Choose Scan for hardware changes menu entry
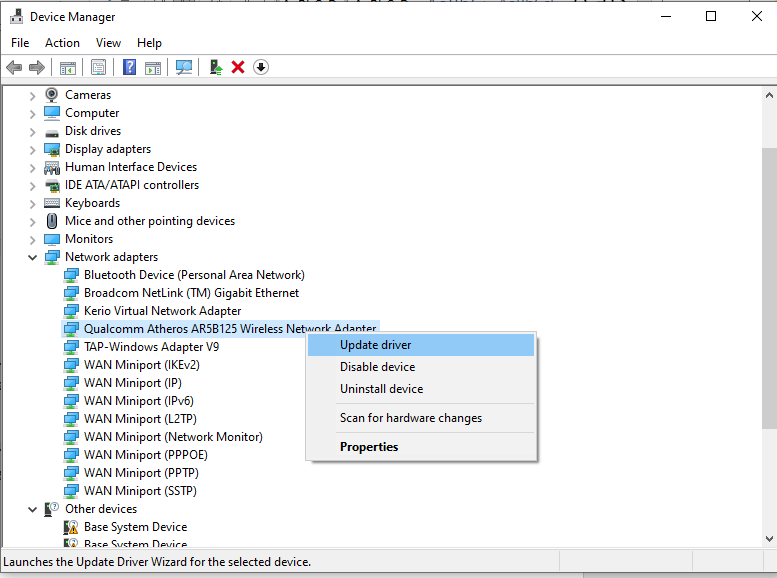Viewport: 777px width, 578px height. point(421,418)
